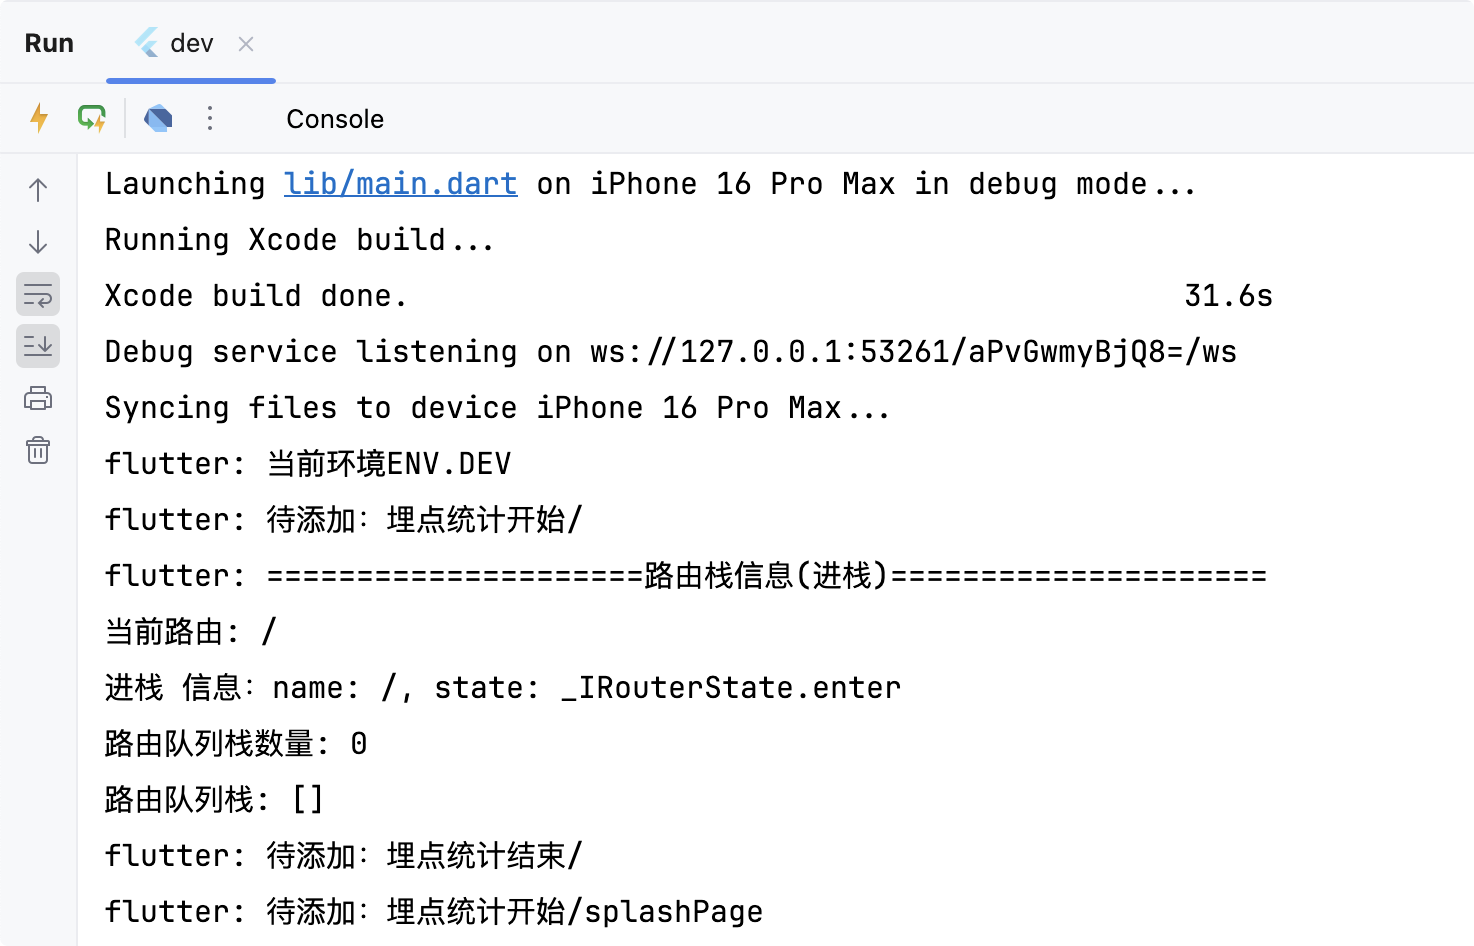Click the websocket debug service URL line
Screen dimensions: 1474x946
(671, 352)
